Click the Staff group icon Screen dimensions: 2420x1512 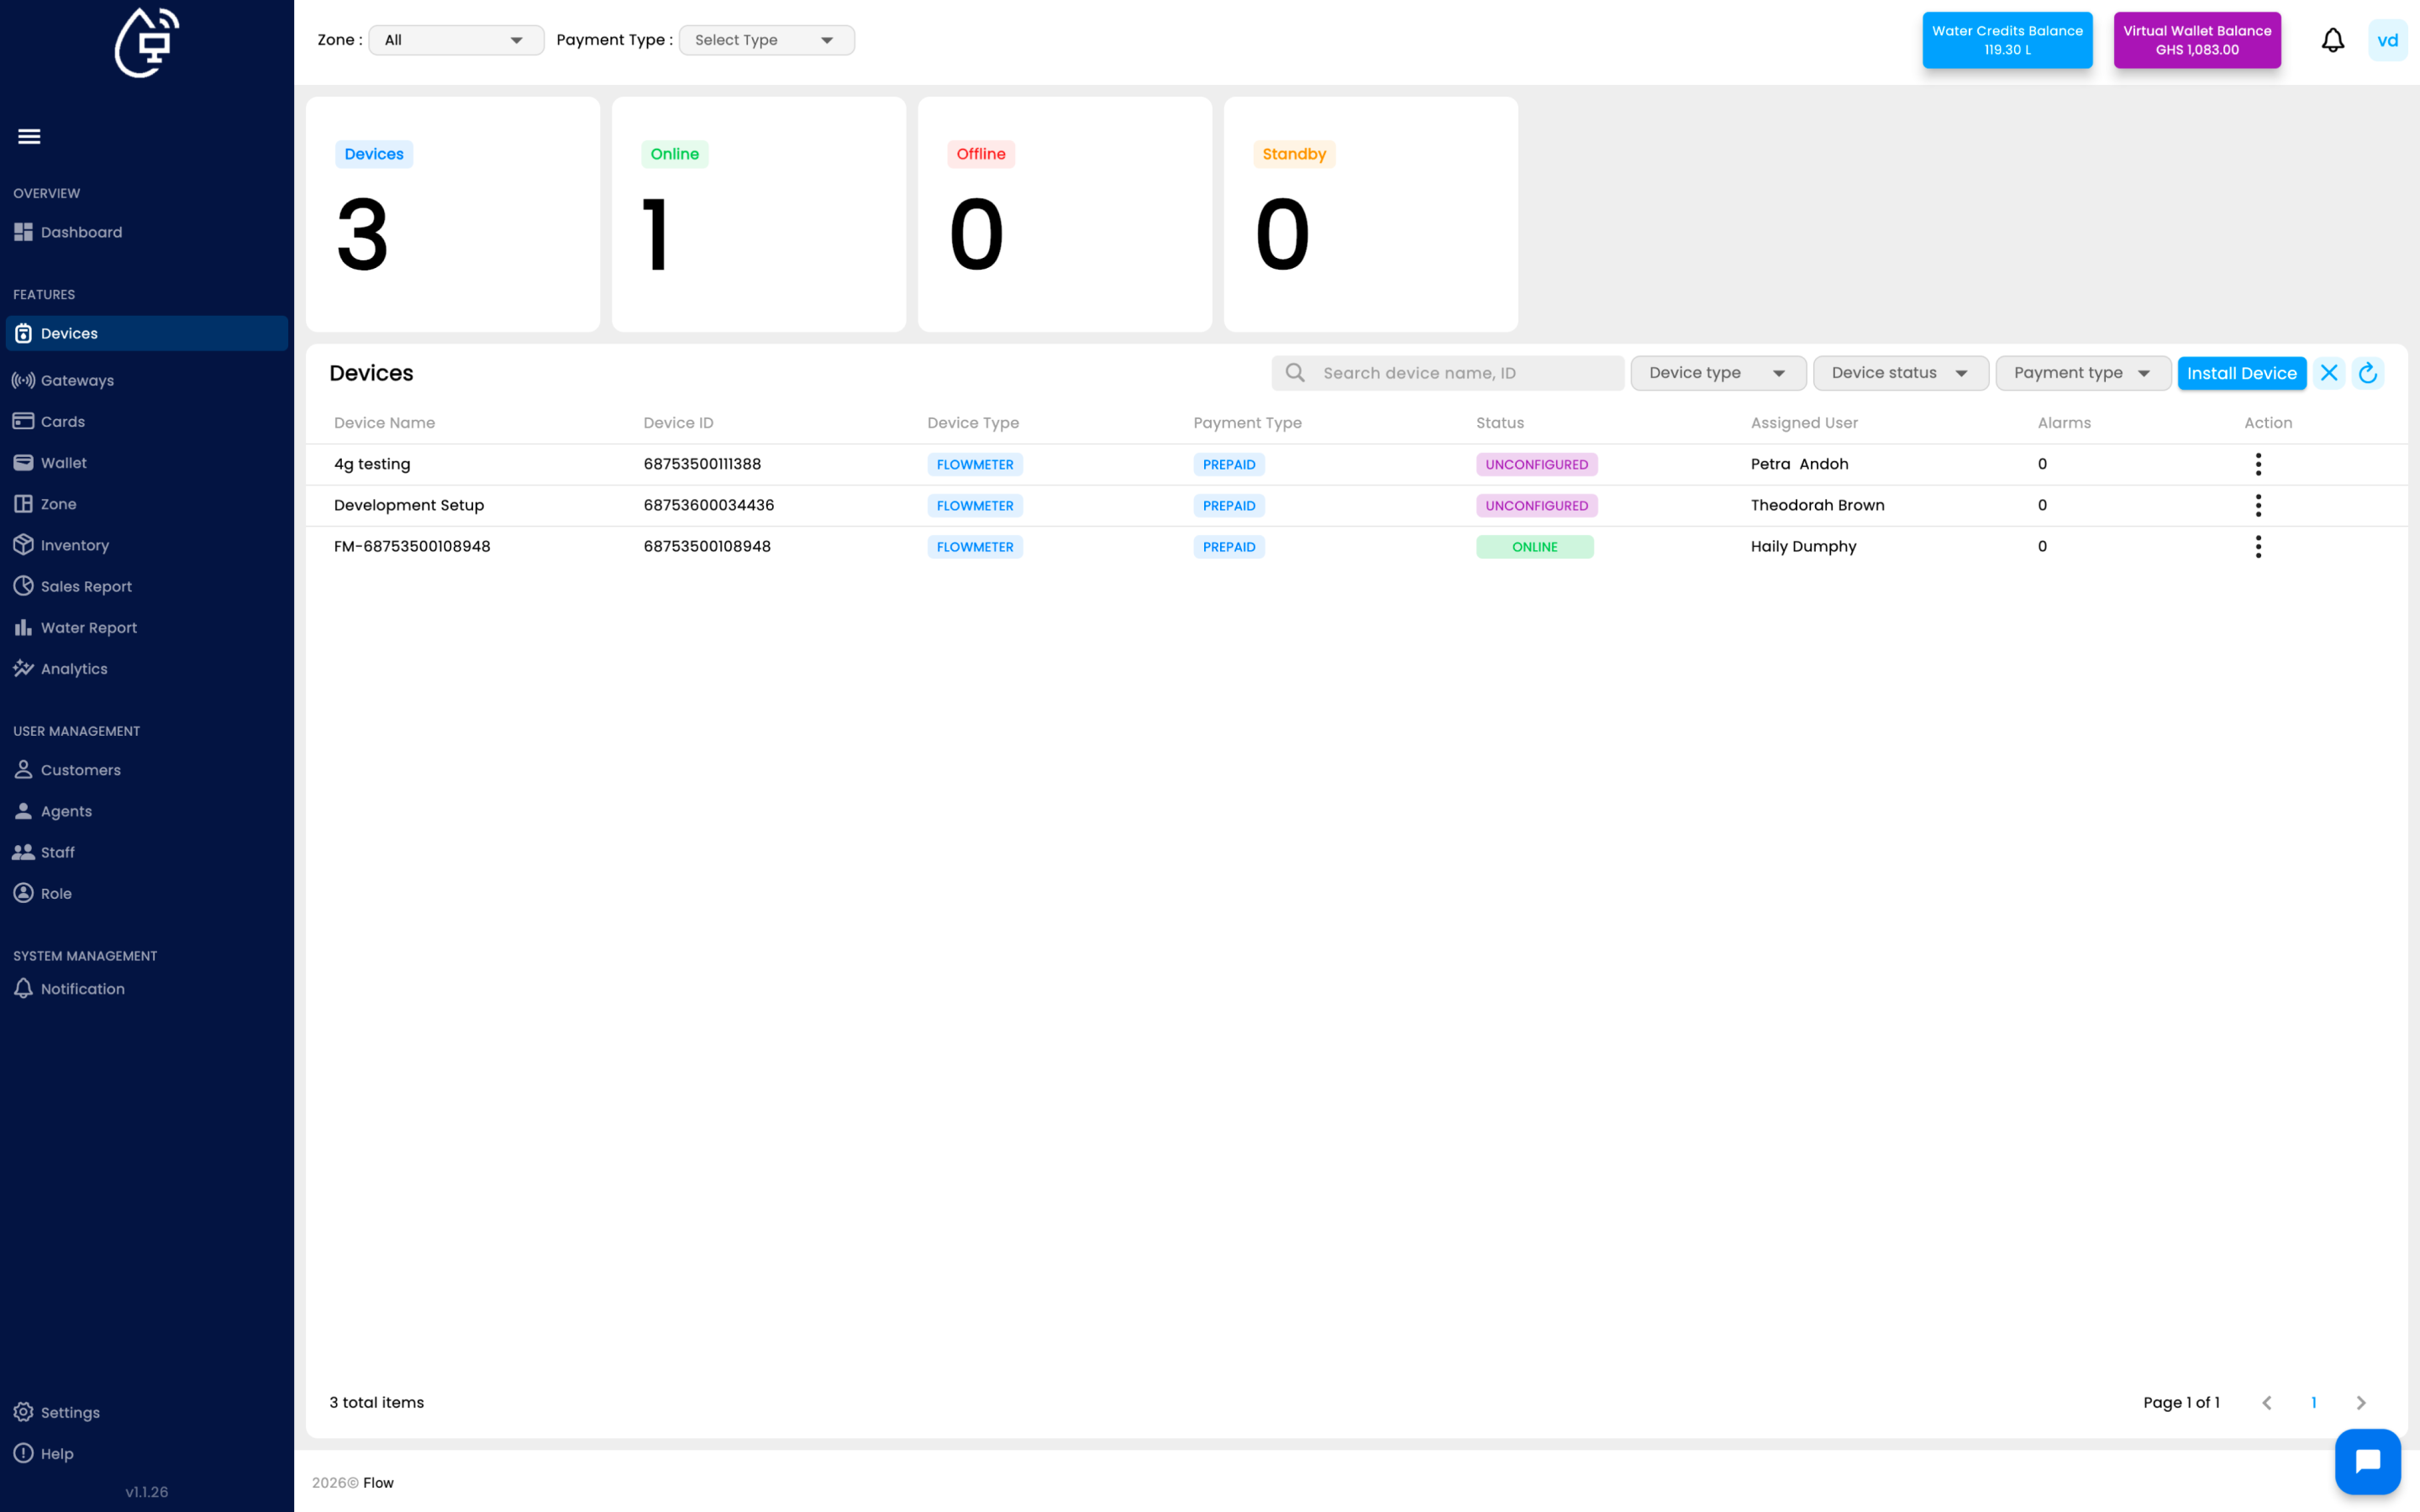tap(23, 852)
